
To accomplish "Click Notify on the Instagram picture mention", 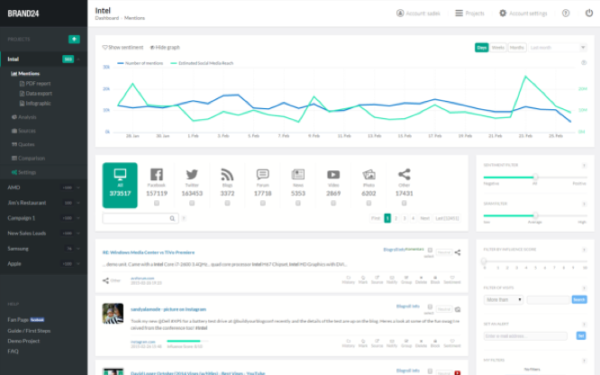I will [x=392, y=343].
